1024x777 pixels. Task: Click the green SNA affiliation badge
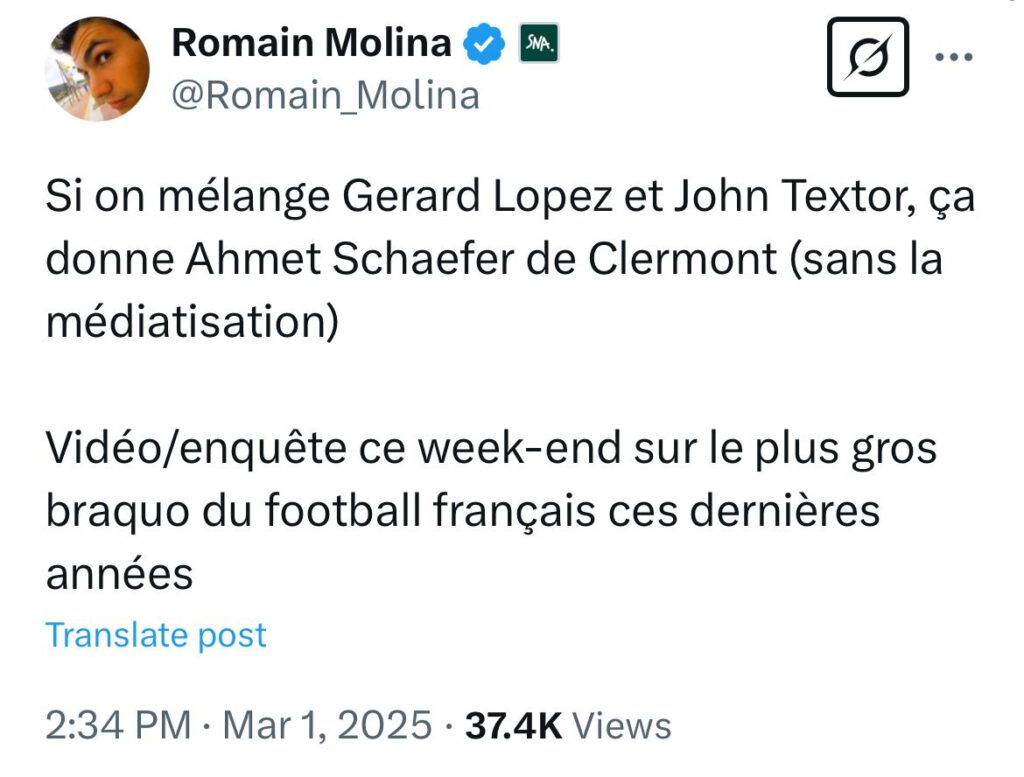tap(540, 45)
